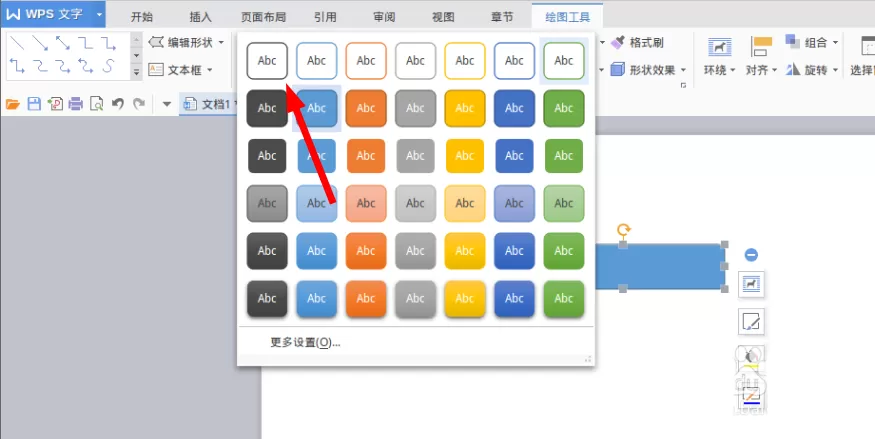The width and height of the screenshot is (875, 439).
Task: Apply white style with dark gray outline
Action: tap(267, 61)
